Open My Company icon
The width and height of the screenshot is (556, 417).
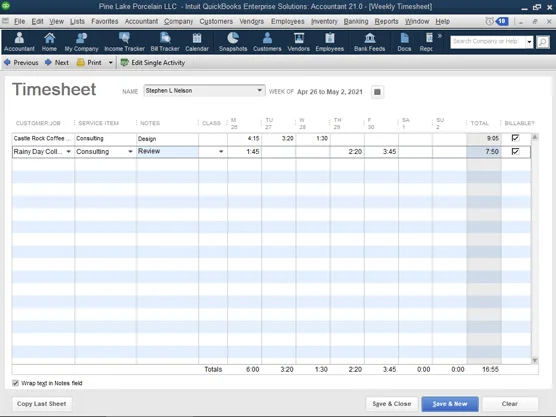(x=82, y=42)
